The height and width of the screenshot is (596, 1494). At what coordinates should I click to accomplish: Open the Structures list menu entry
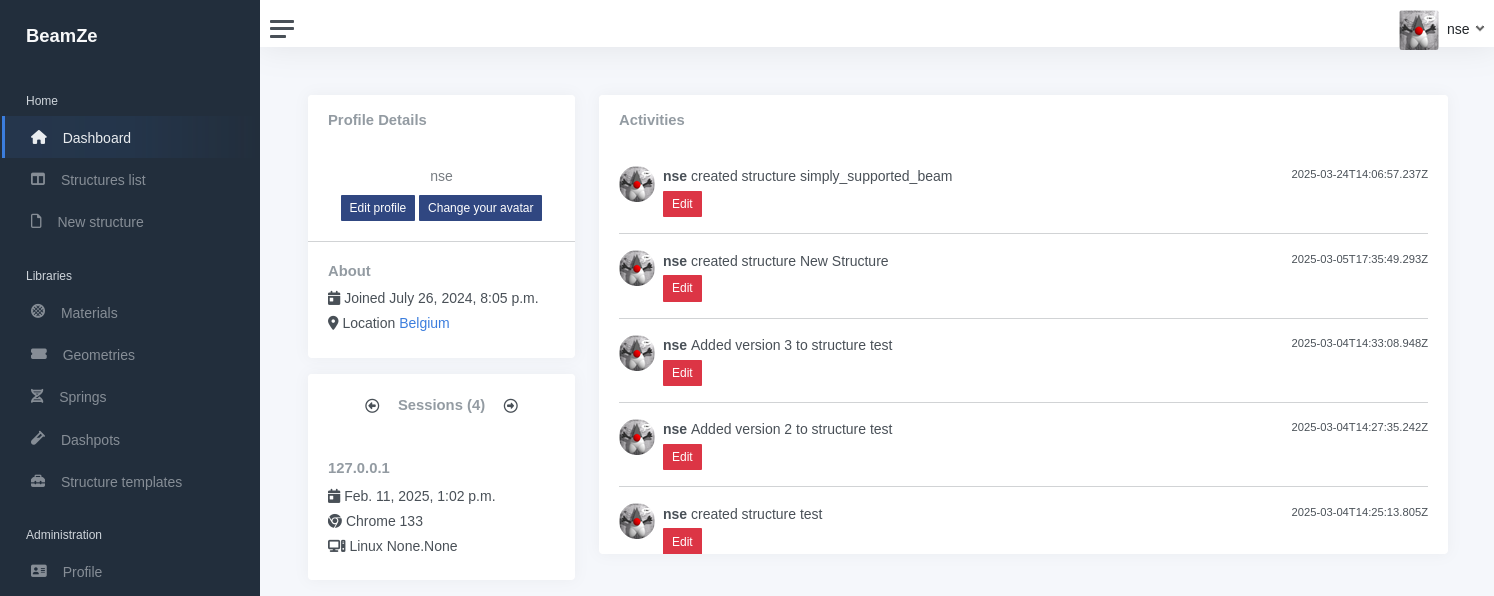point(102,179)
